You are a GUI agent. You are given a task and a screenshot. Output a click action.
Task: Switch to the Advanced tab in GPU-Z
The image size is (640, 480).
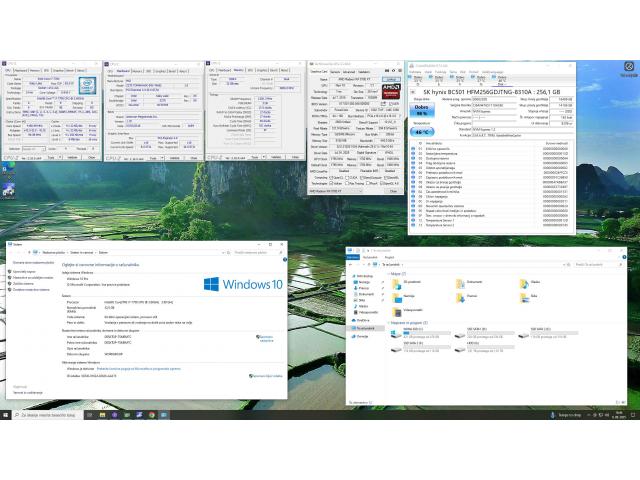[x=349, y=72]
